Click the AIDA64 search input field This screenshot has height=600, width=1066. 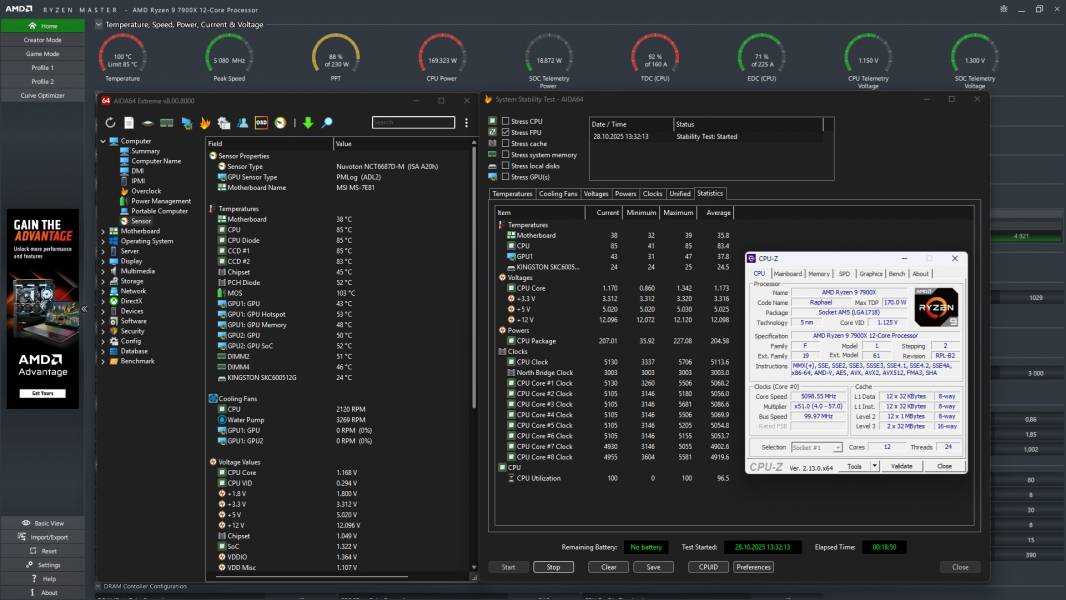(x=414, y=122)
